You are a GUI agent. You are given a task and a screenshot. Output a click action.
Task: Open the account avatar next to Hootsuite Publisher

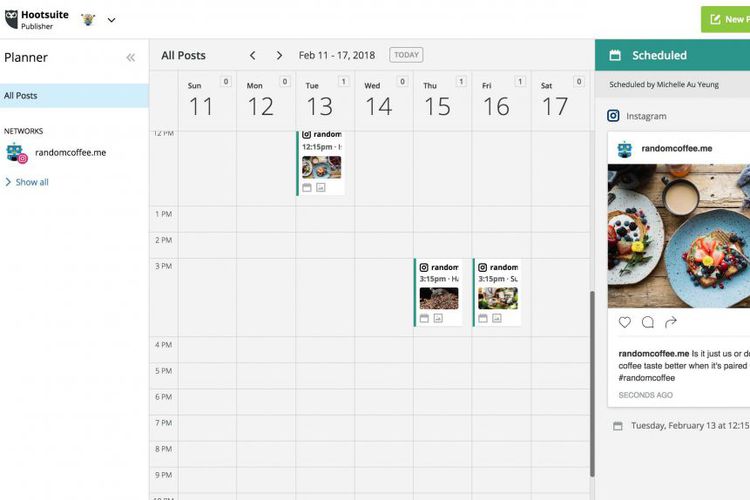point(88,20)
